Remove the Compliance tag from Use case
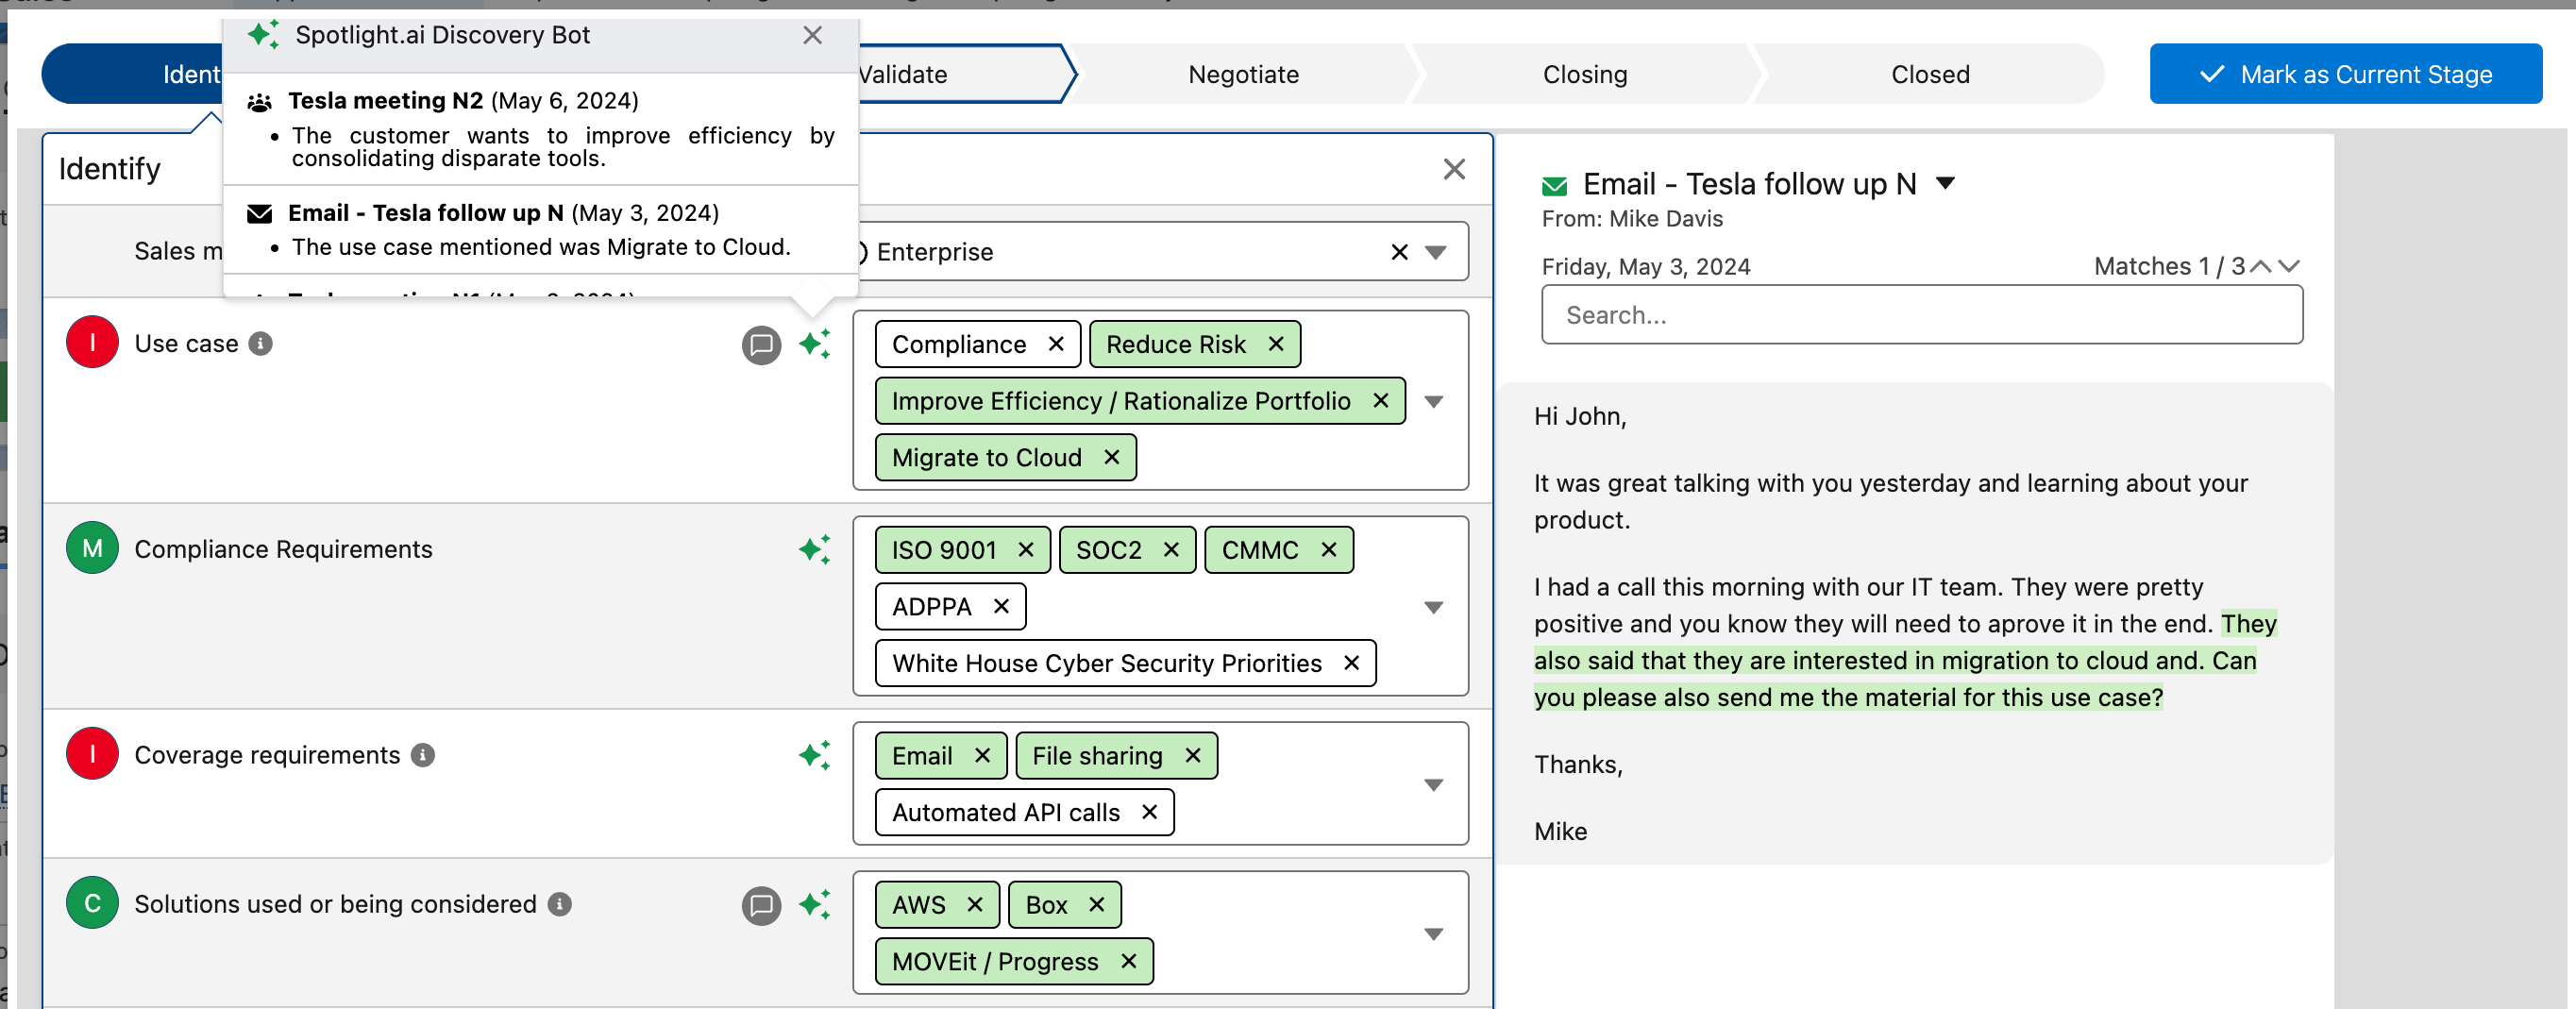The image size is (2576, 1009). (x=1056, y=344)
